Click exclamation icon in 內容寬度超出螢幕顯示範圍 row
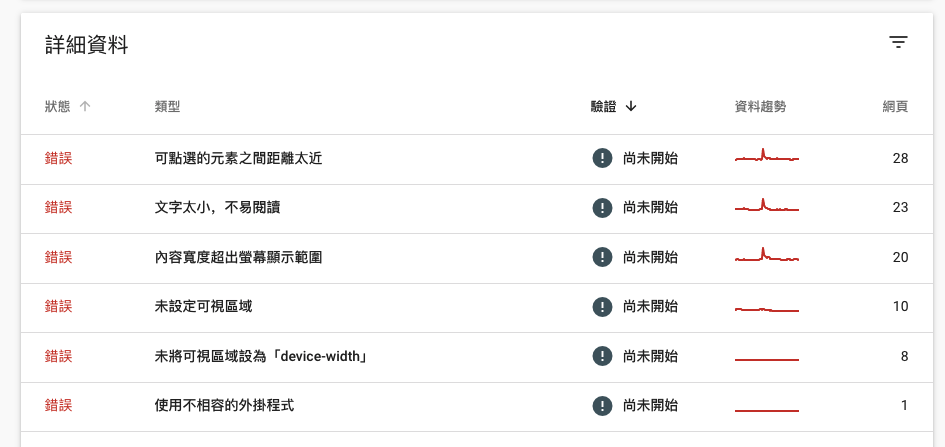 602,257
